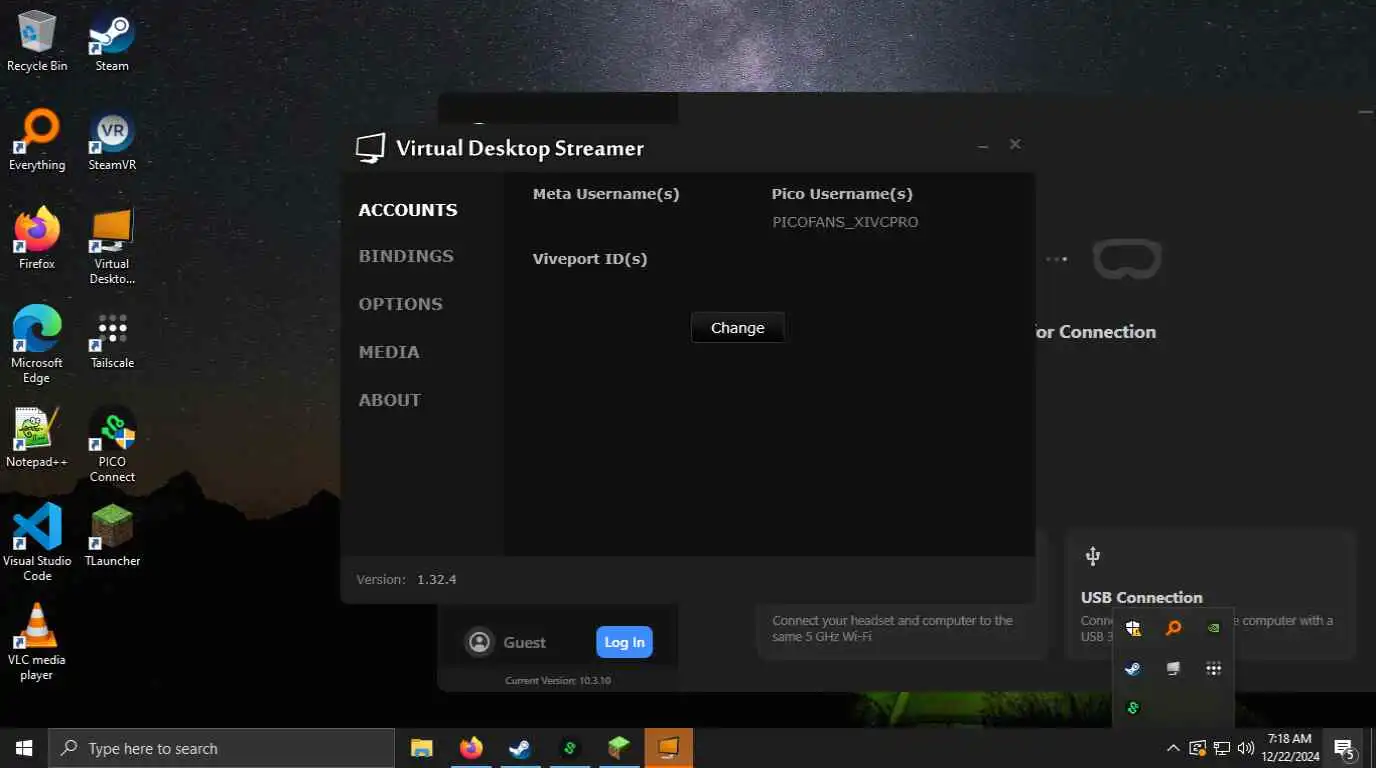Switch to the BINDINGS section
1376x768 pixels.
406,256
